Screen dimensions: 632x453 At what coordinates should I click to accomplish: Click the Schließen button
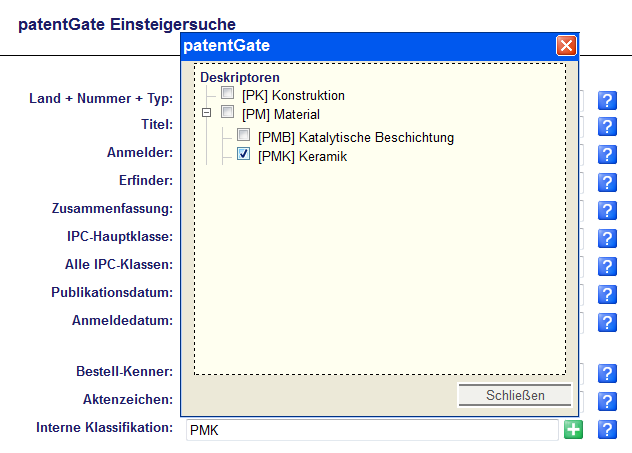click(515, 395)
